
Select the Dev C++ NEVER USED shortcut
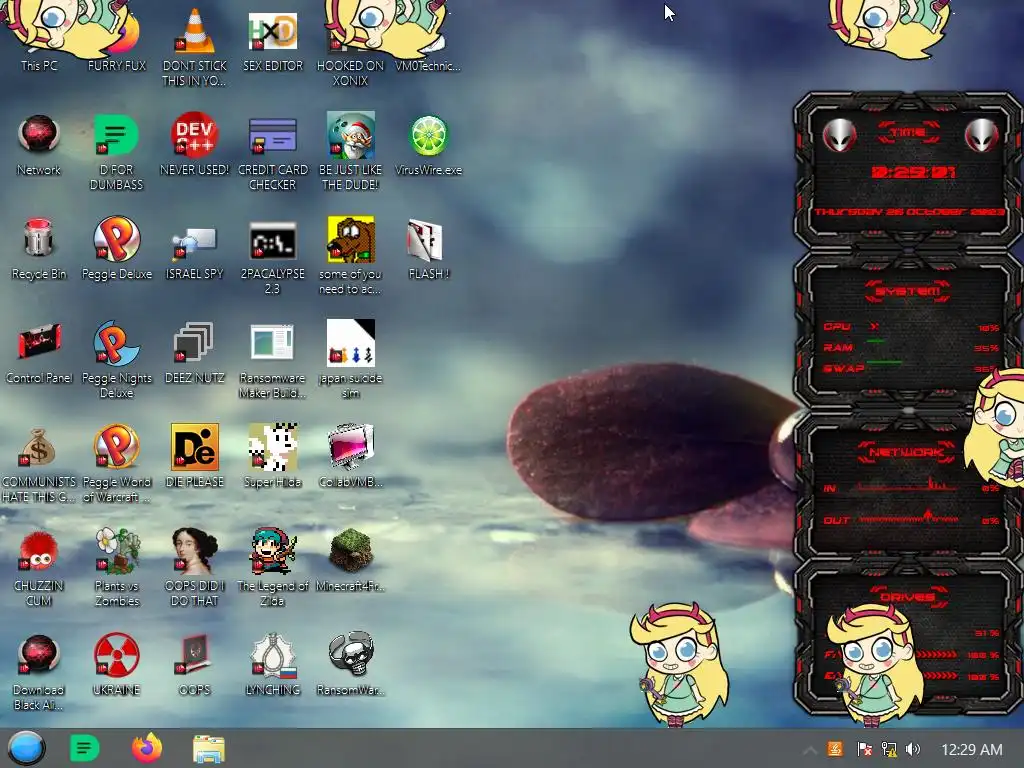pyautogui.click(x=194, y=145)
